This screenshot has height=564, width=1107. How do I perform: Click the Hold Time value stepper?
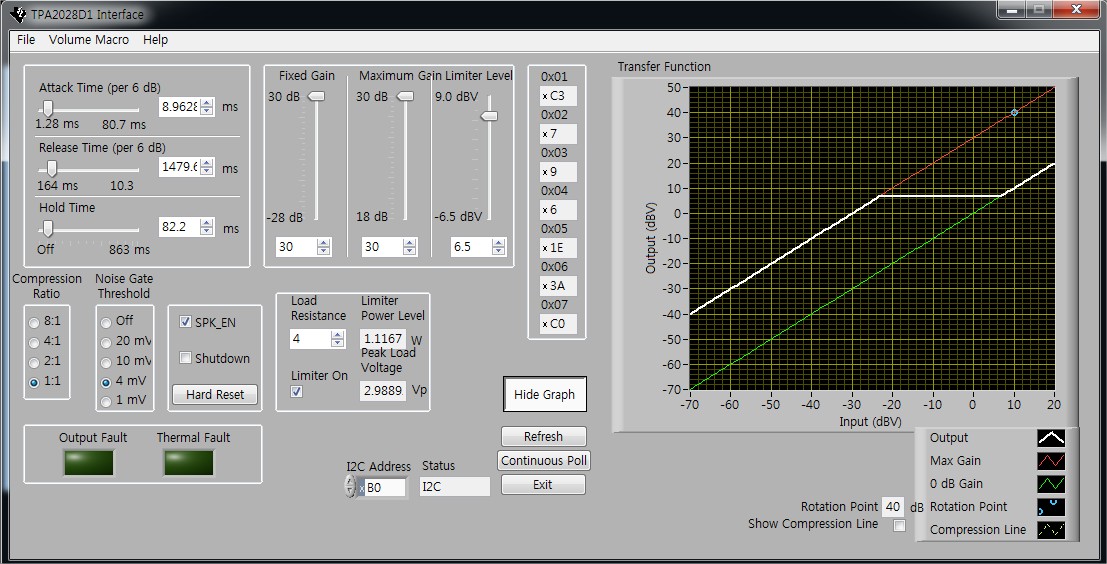207,227
